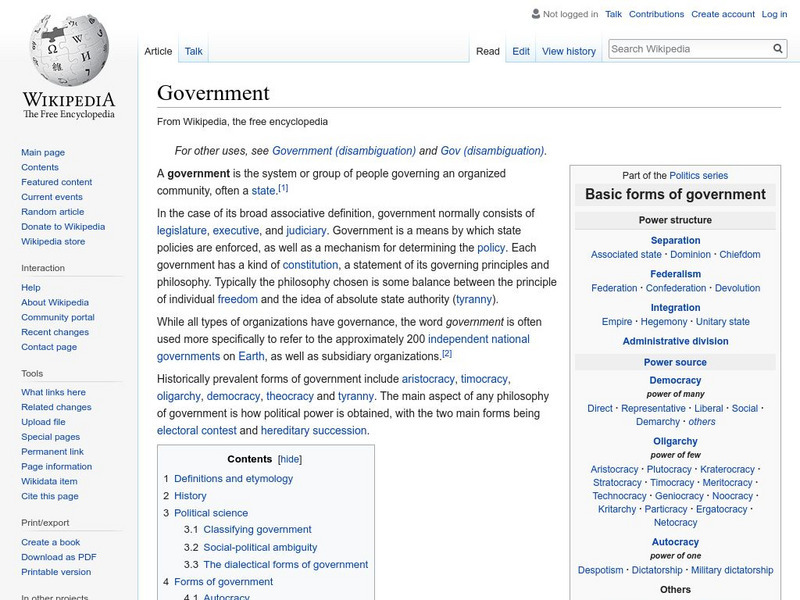
Task: Open Despotism link in infobox
Action: 601,569
